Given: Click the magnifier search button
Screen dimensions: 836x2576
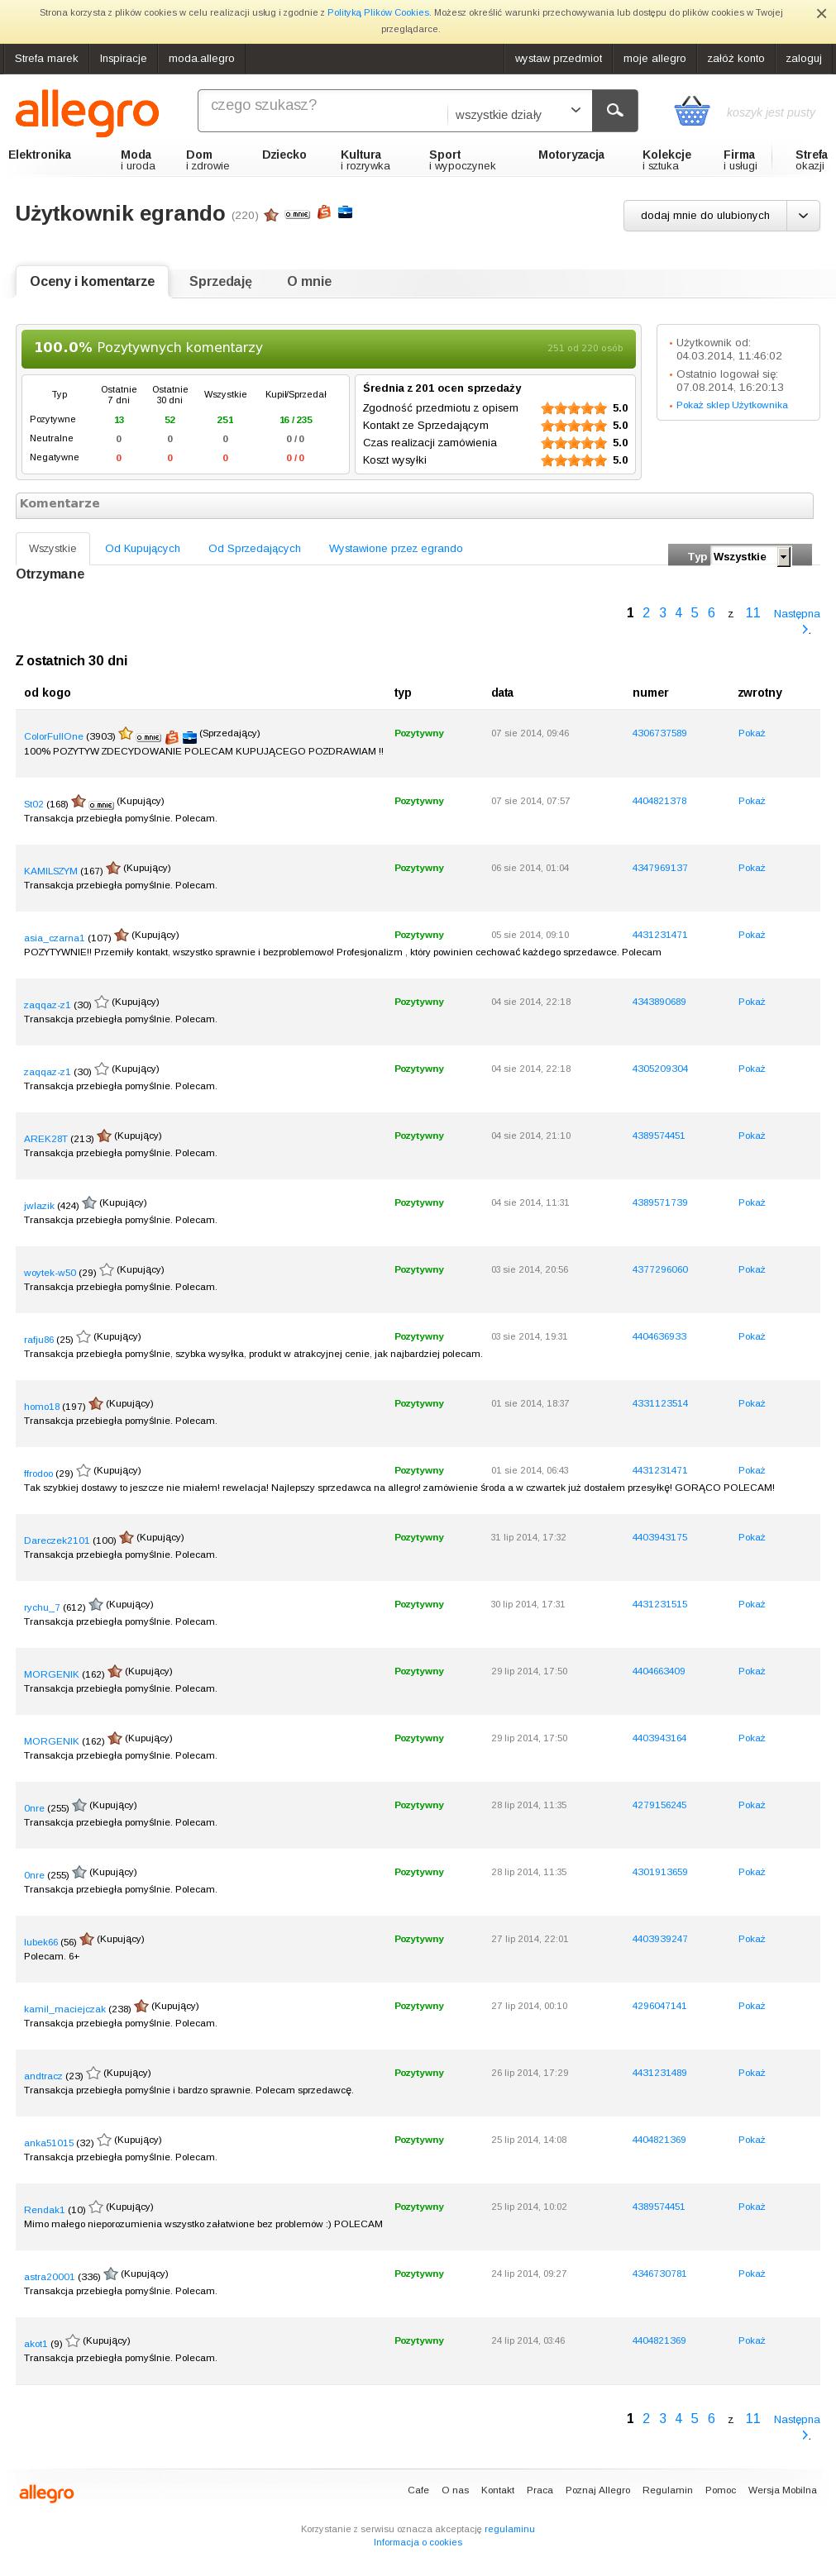Looking at the screenshot, I should click(615, 111).
